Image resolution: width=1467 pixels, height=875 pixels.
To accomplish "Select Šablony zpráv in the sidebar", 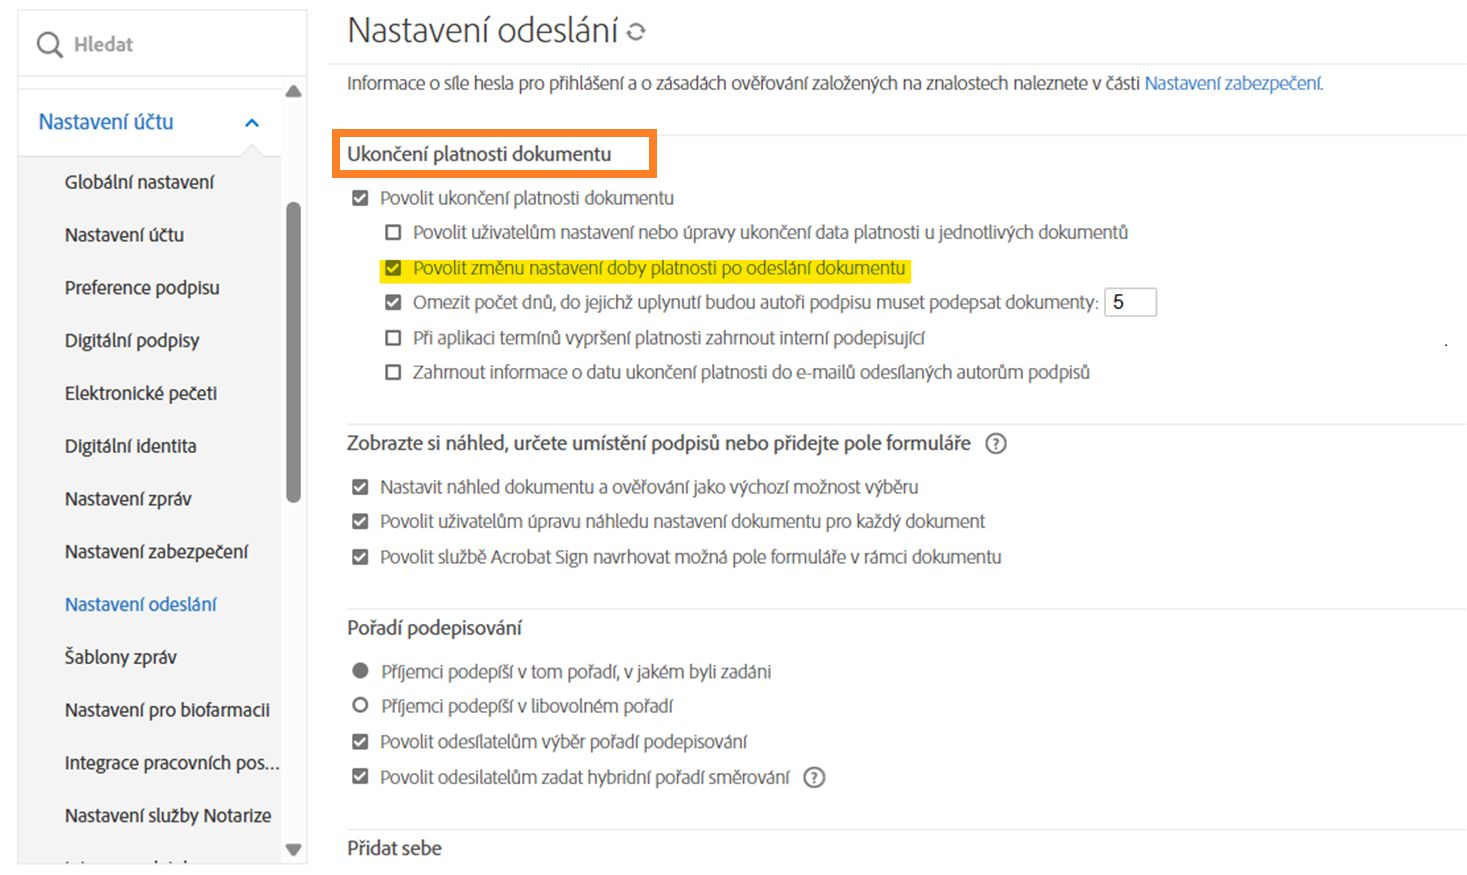I will [120, 657].
